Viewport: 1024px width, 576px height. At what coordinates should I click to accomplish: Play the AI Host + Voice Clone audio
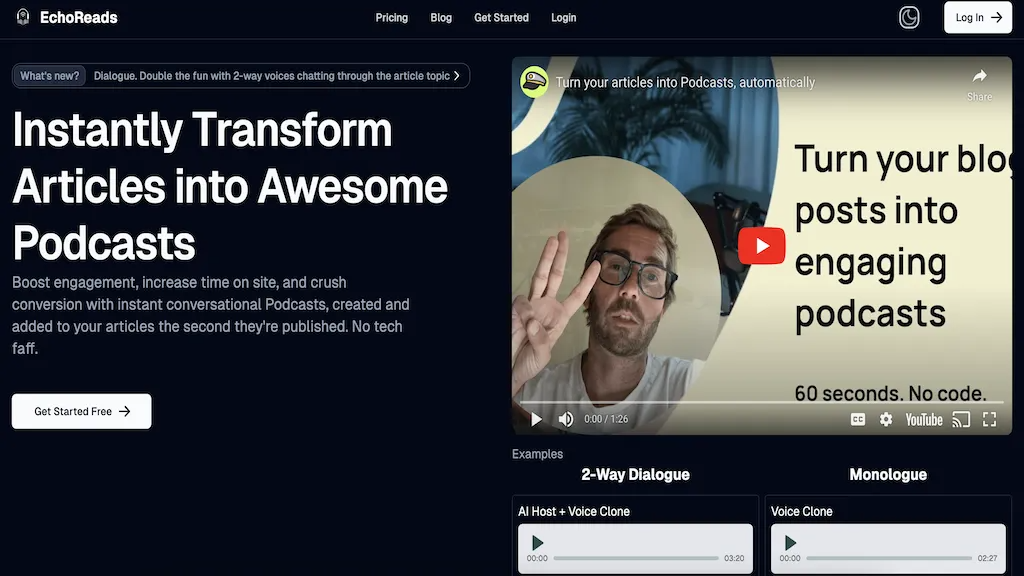pos(537,543)
